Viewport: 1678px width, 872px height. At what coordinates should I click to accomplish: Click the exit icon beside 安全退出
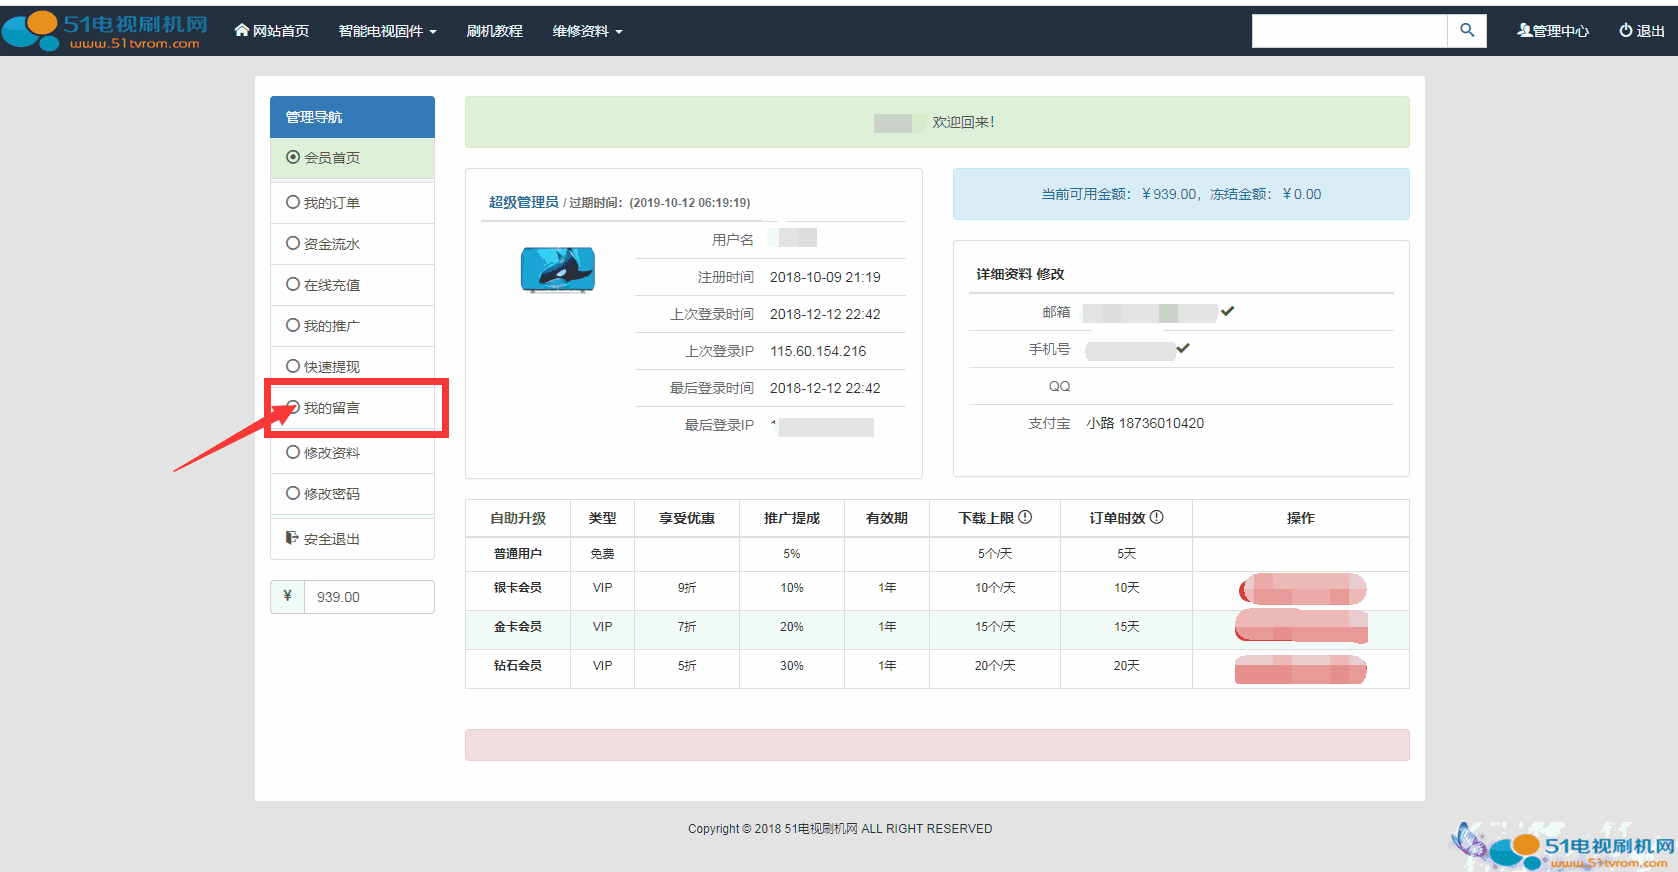(292, 538)
